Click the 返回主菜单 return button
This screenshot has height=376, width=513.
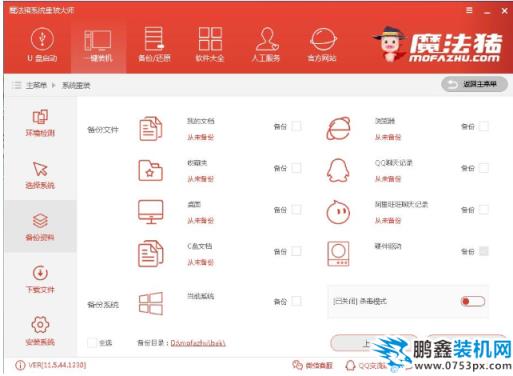pos(474,84)
